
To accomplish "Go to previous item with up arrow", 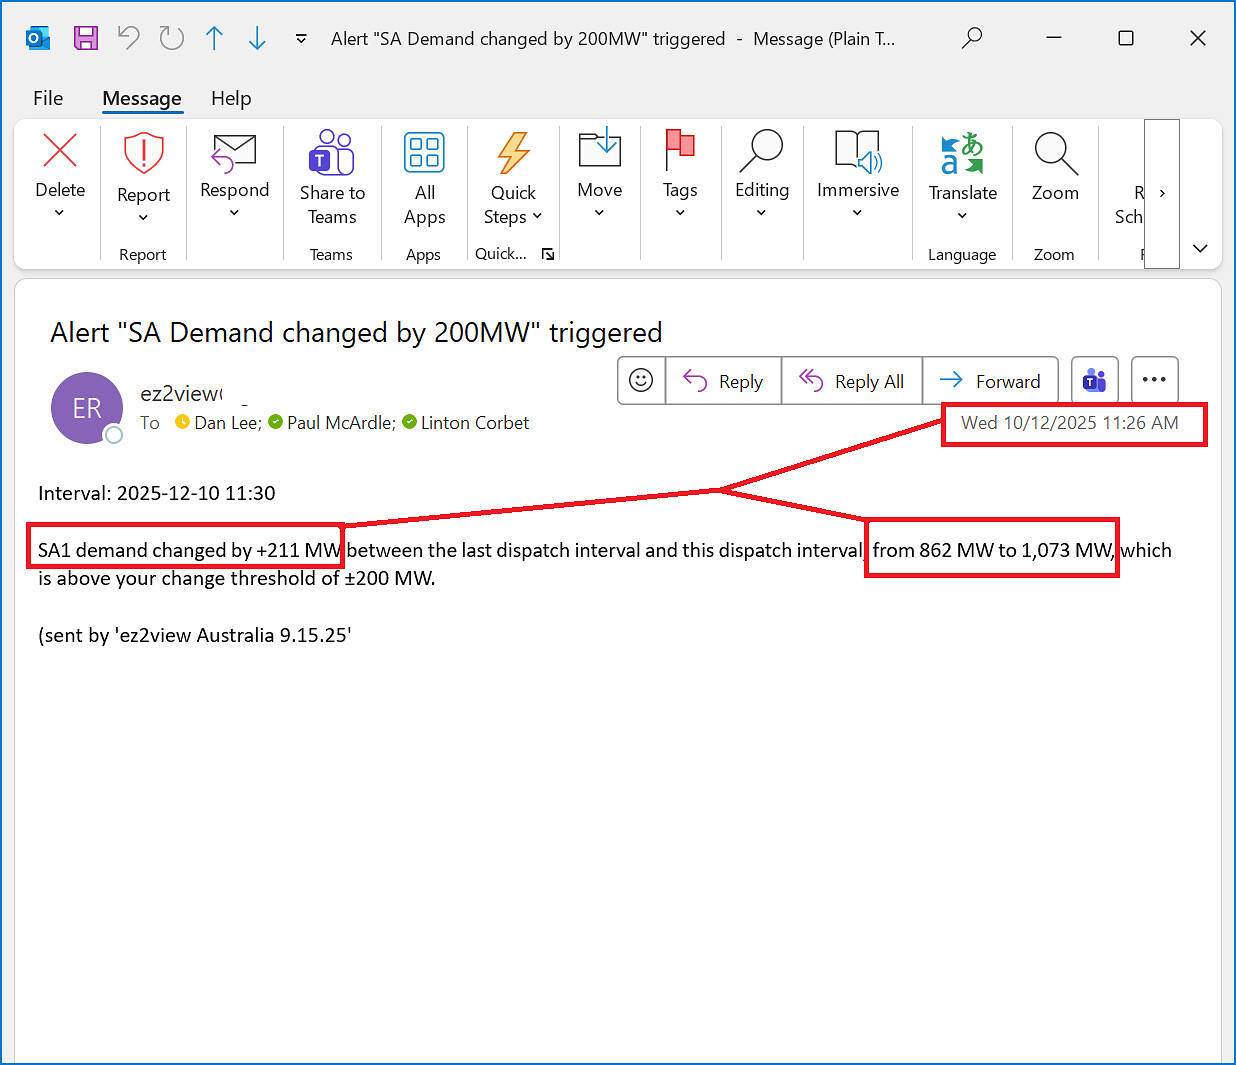I will (214, 39).
